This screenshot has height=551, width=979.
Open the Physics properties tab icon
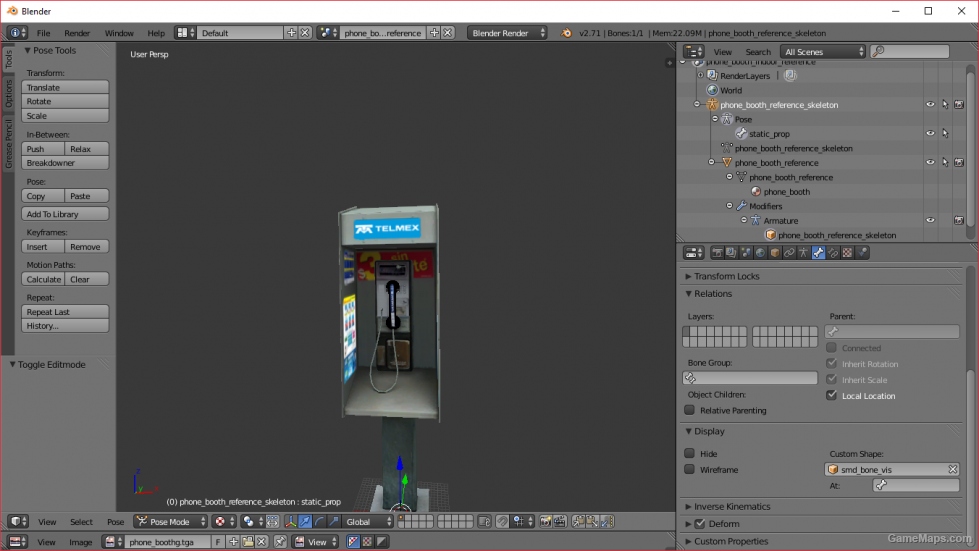pos(862,253)
